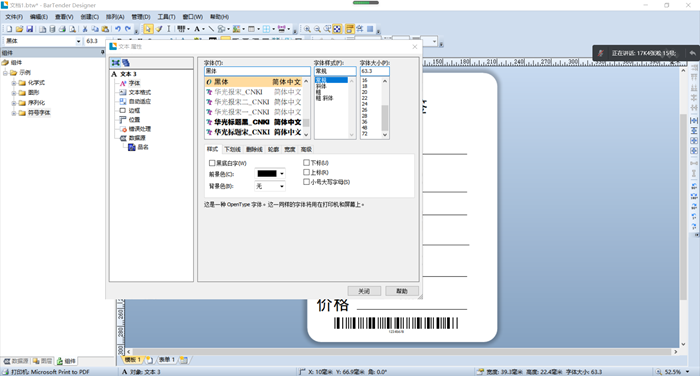
Task: Choose the line drawing tool
Action: [x=211, y=29]
